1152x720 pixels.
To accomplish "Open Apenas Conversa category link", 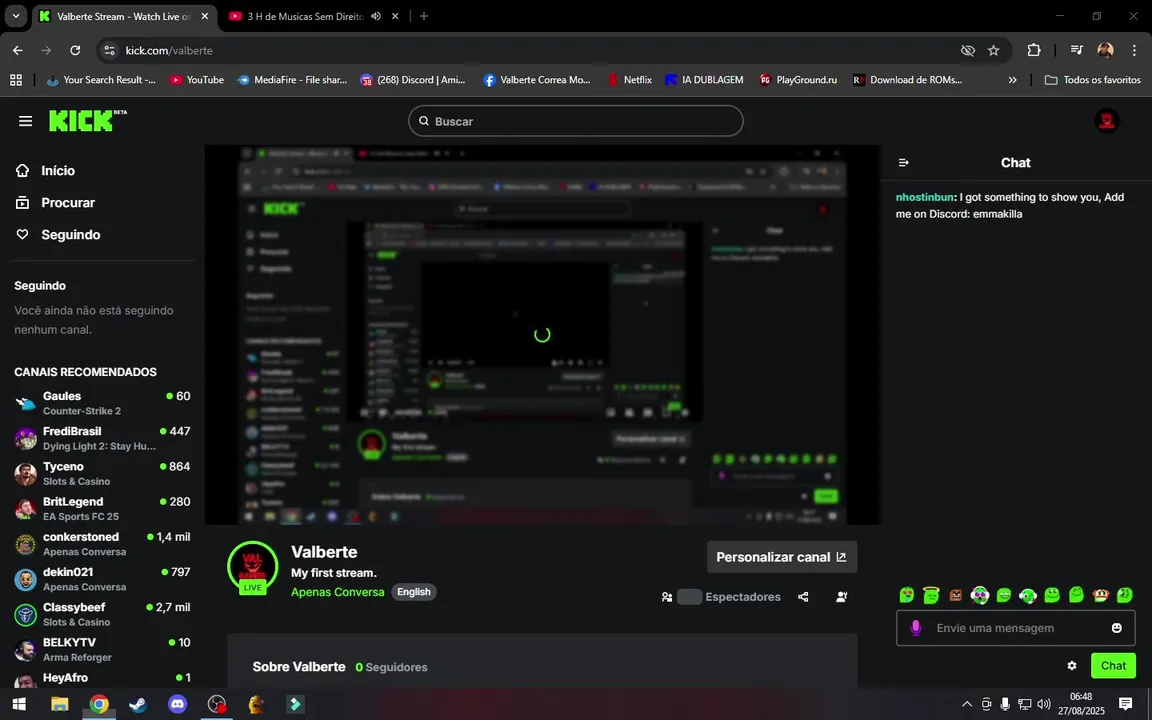I will click(337, 591).
